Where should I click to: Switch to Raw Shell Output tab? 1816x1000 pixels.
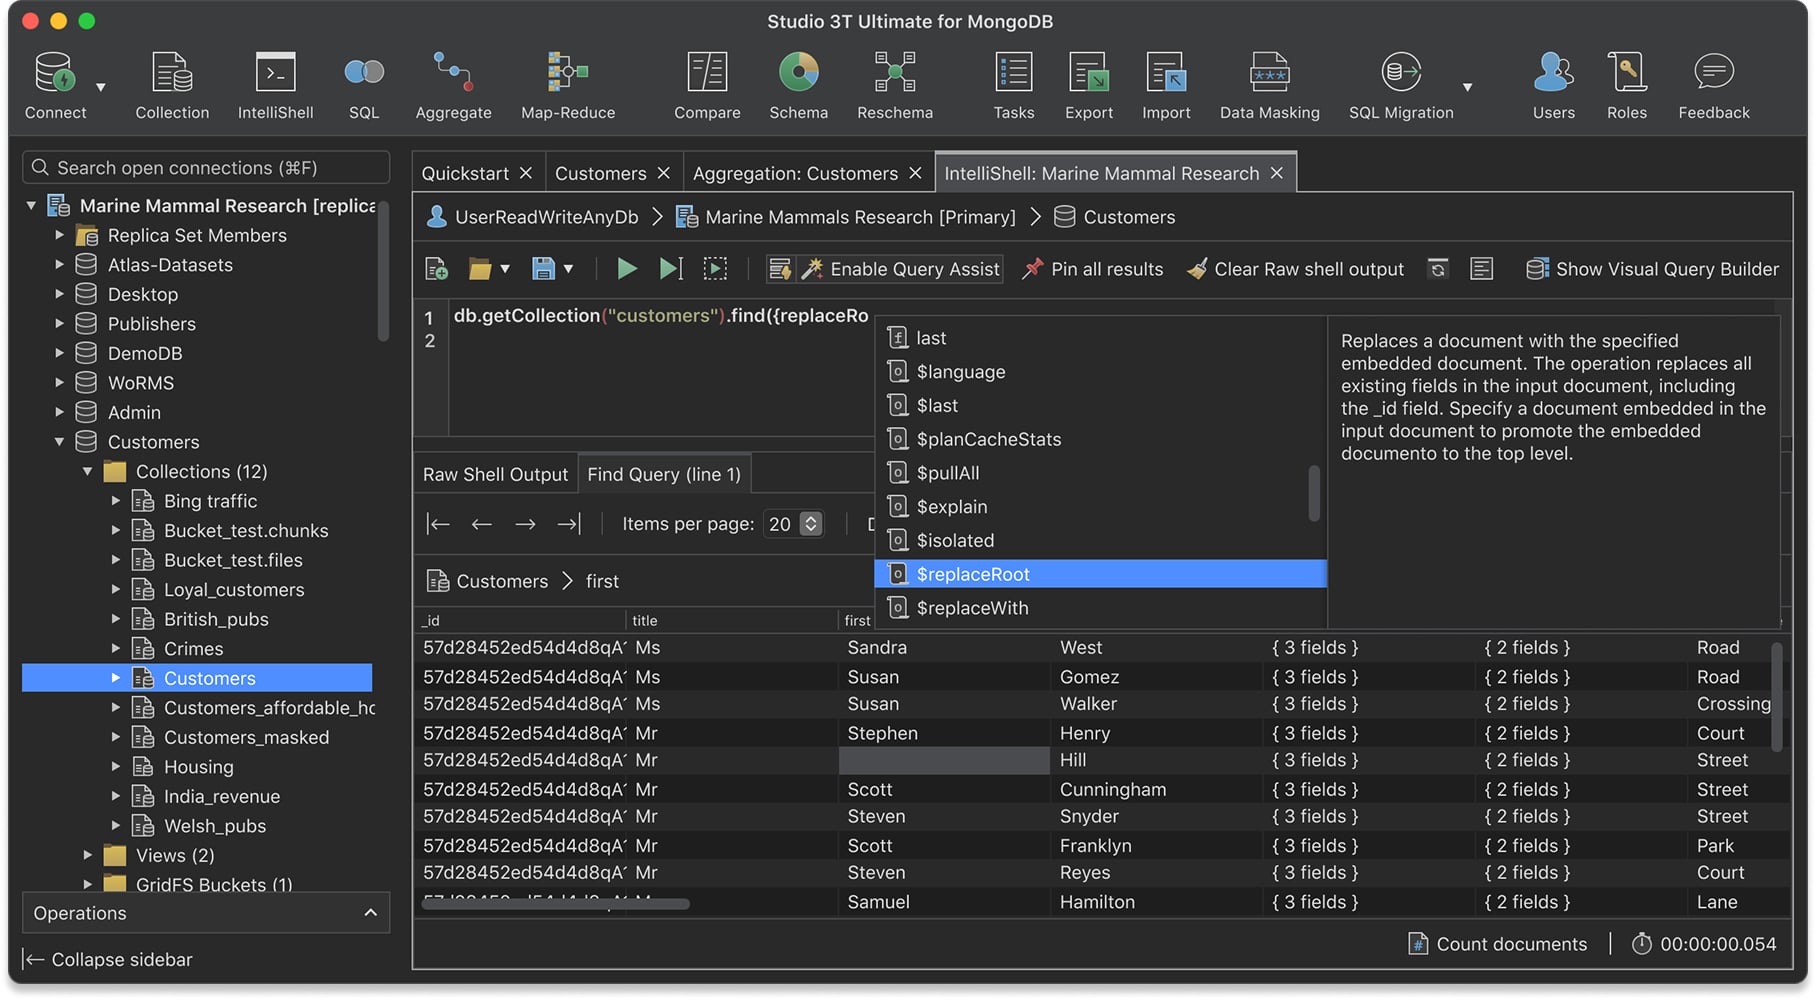495,474
